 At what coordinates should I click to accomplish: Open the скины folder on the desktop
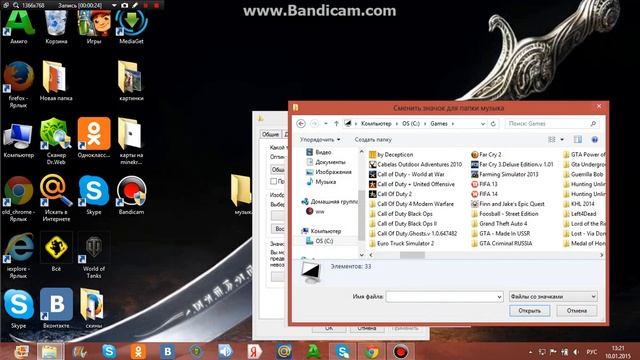tap(93, 308)
